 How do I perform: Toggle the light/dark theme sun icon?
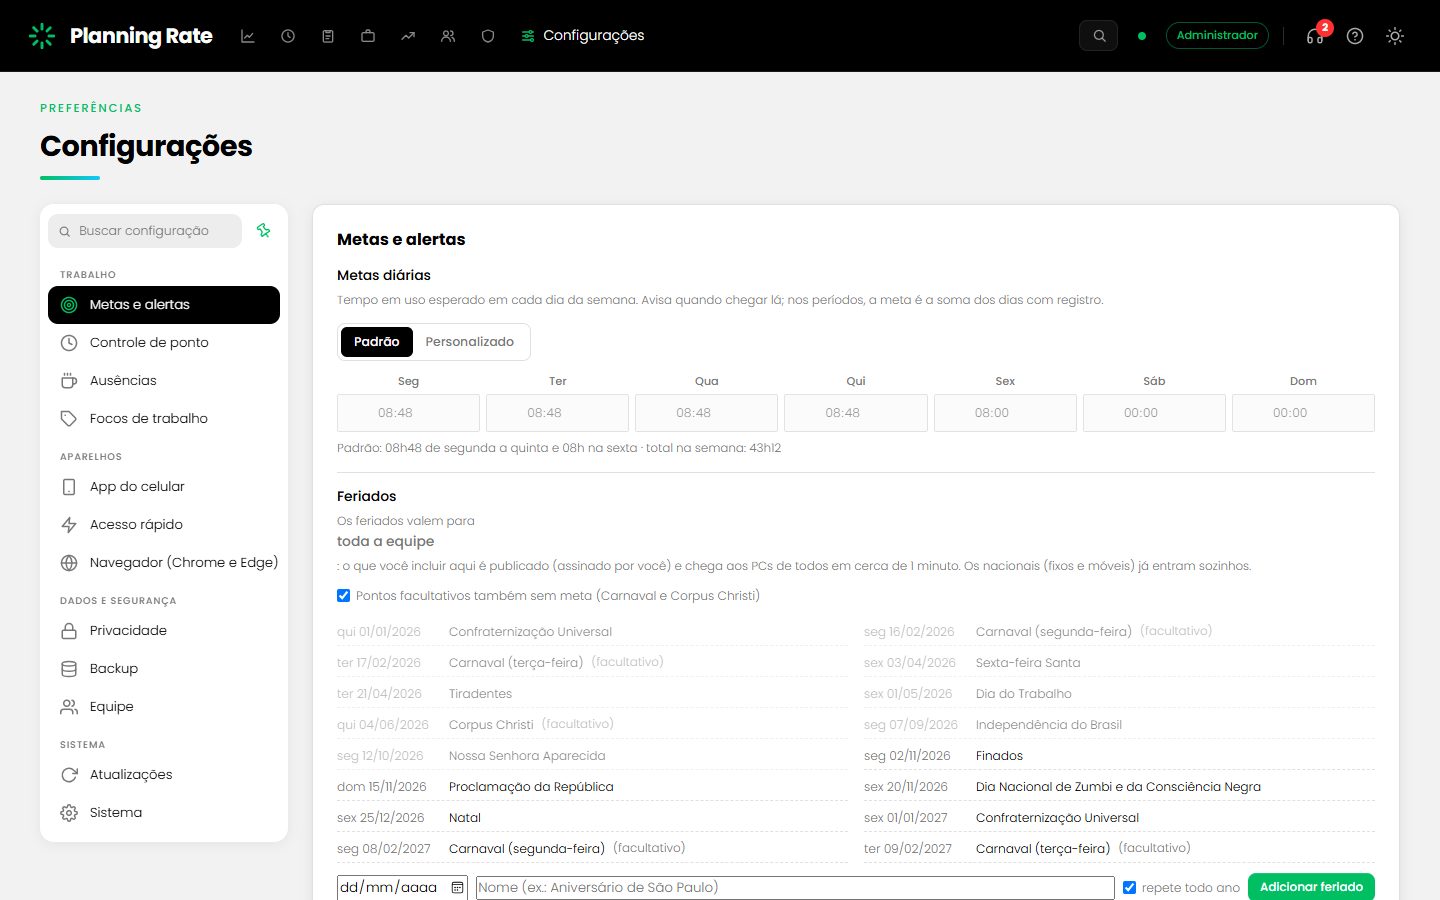point(1395,36)
